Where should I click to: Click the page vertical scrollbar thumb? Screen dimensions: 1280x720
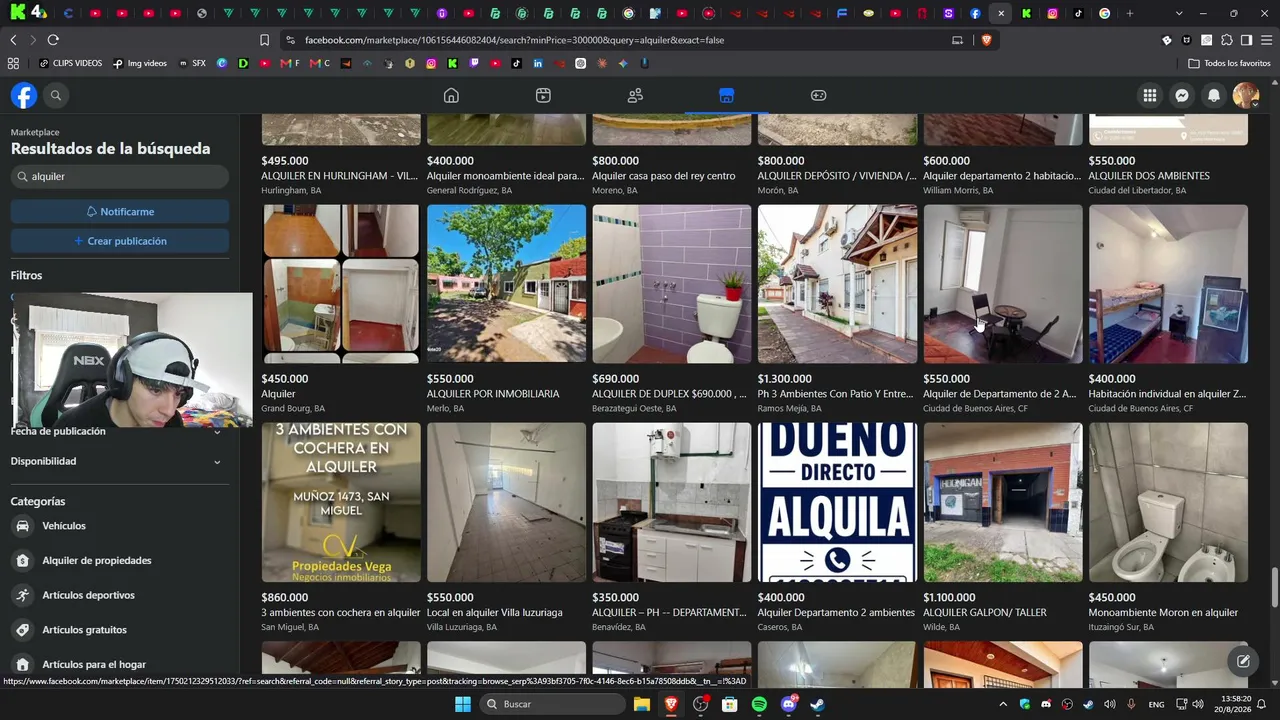1274,587
